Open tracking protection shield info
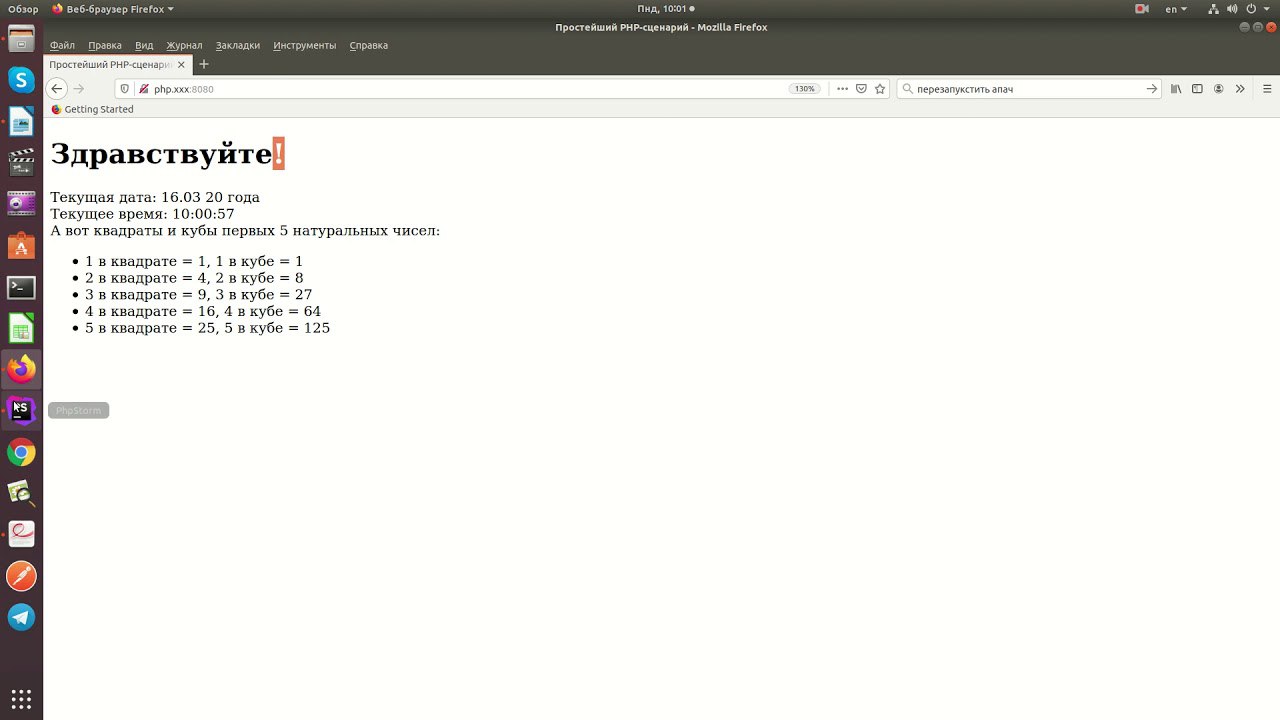Screen dimensions: 1280x720 point(125,89)
